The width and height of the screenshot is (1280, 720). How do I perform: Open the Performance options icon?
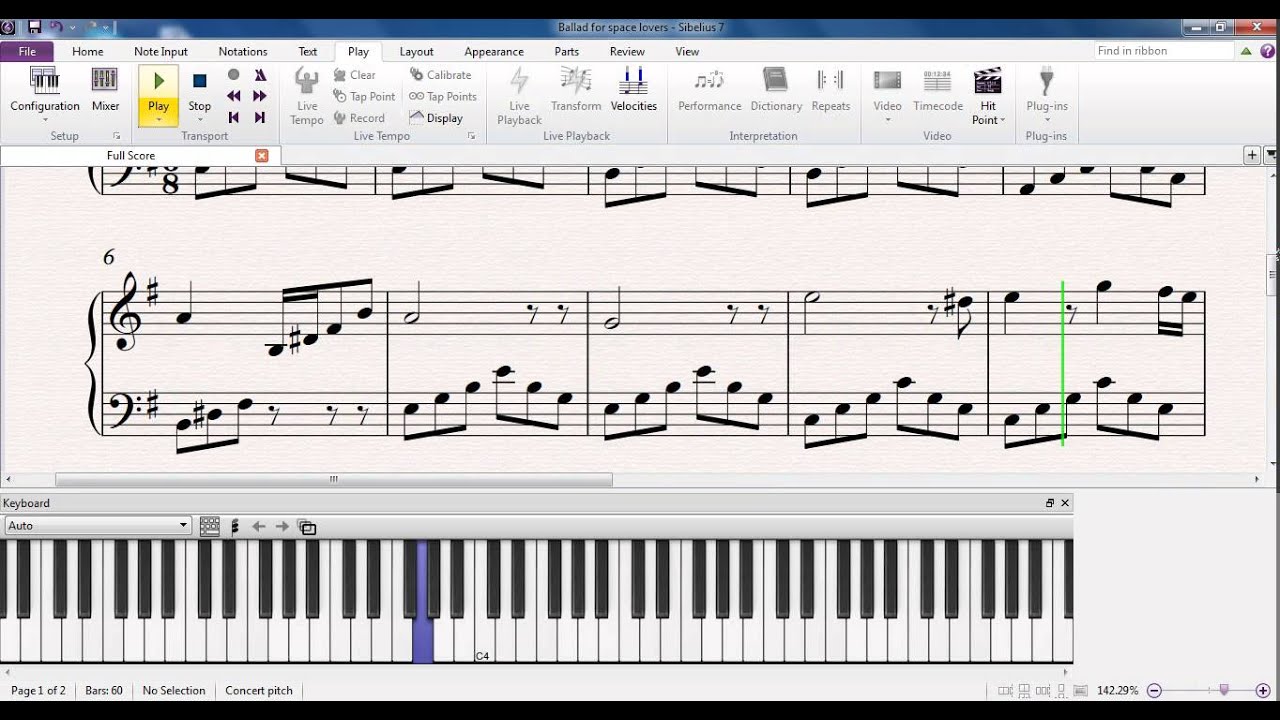(x=710, y=80)
